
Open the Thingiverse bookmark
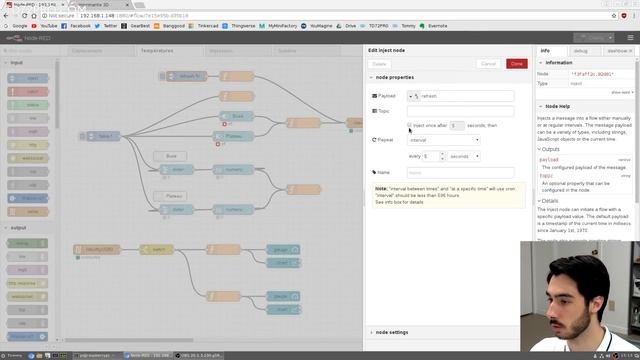pos(239,26)
